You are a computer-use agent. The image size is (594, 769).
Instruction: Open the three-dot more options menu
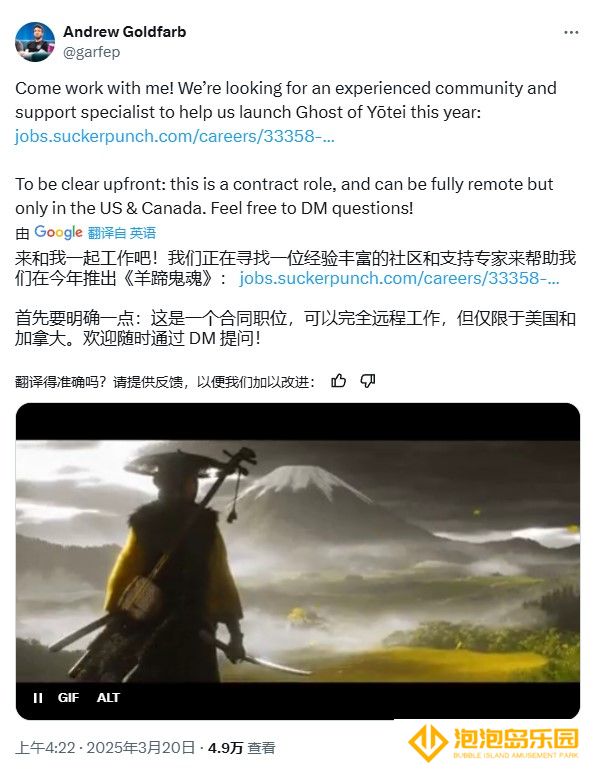570,32
